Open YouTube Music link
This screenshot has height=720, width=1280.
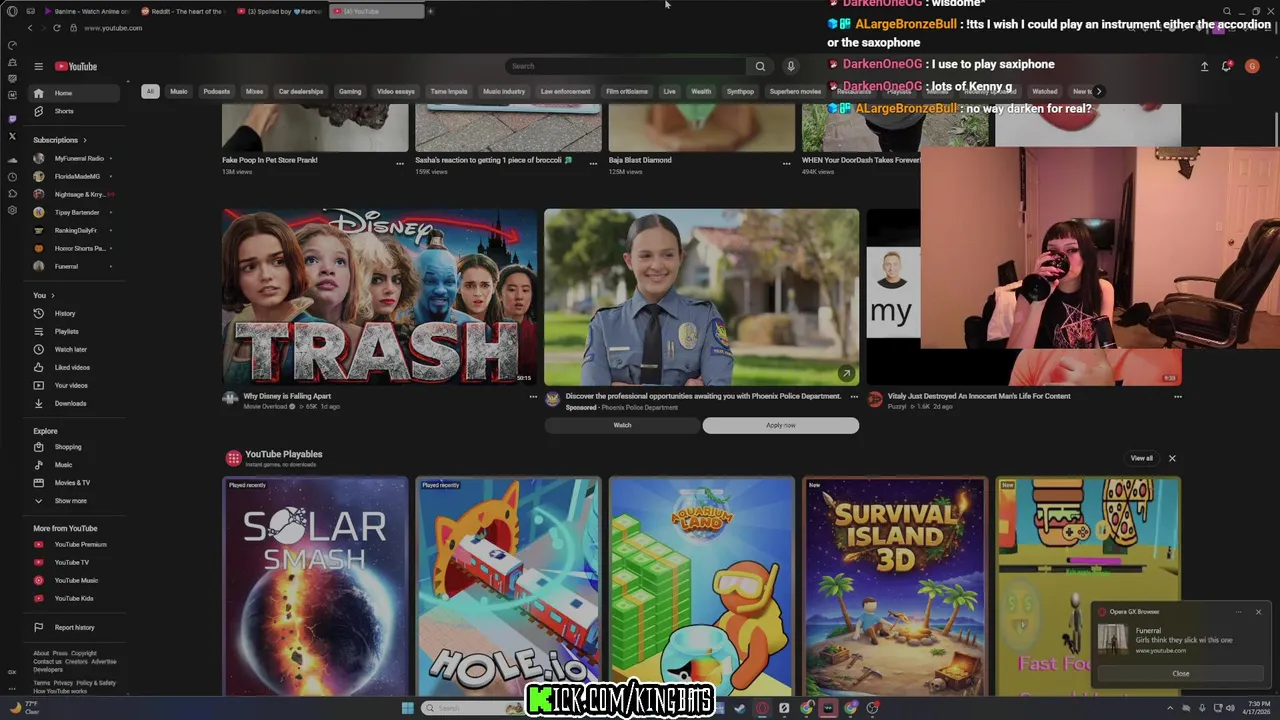click(75, 580)
